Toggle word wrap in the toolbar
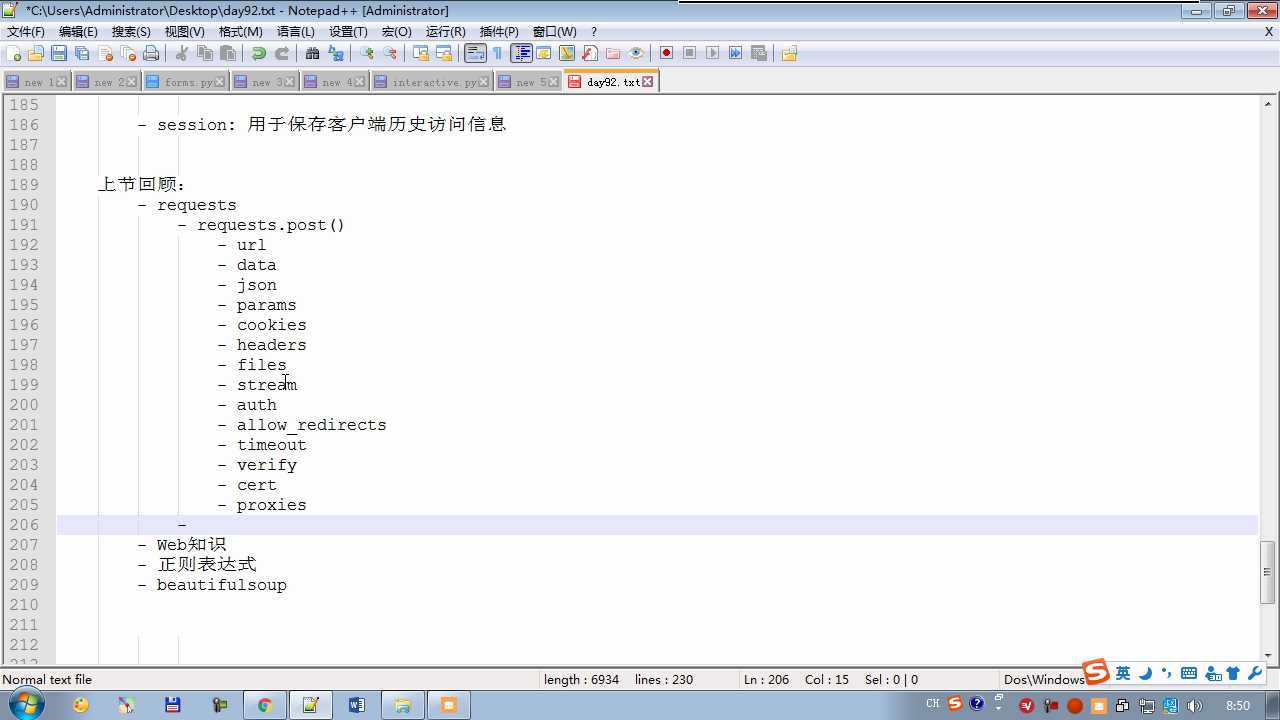 (x=475, y=53)
